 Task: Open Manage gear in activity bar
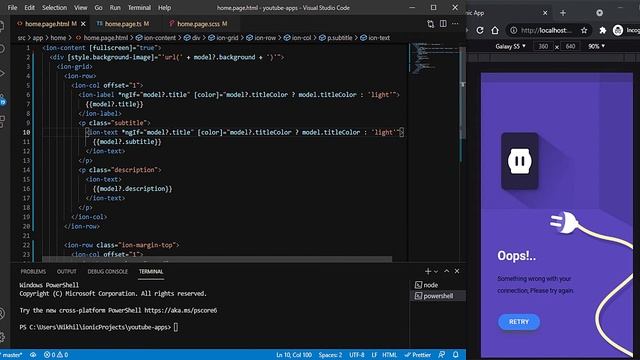(2, 337)
